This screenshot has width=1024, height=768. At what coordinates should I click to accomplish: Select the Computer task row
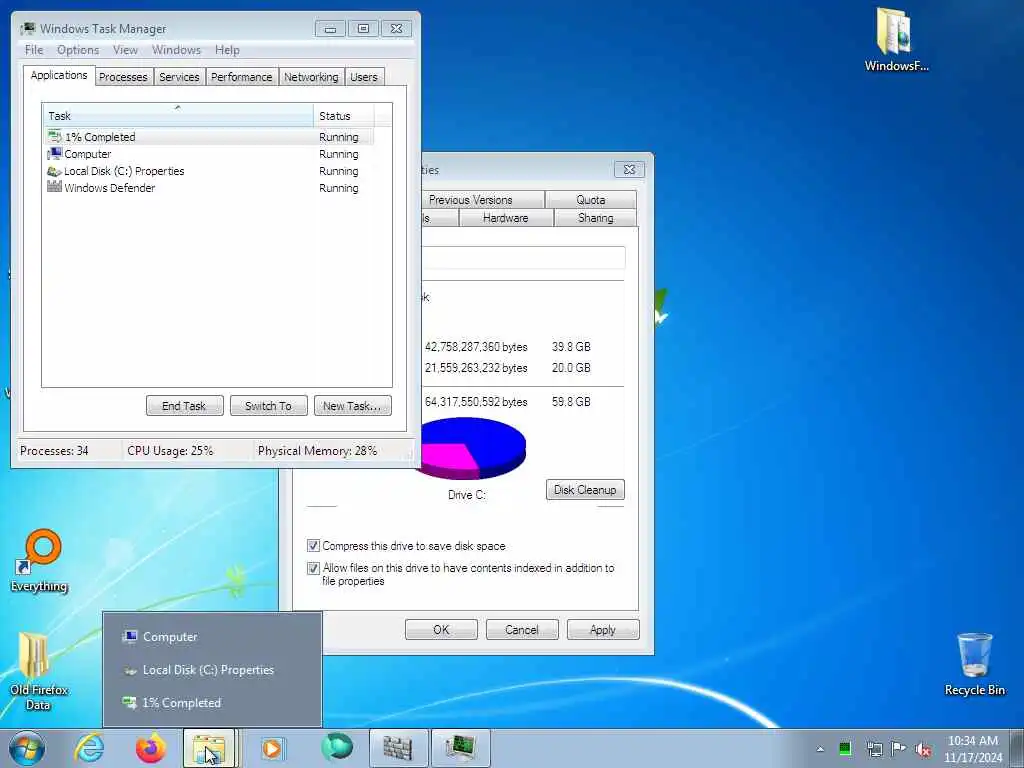pos(208,154)
